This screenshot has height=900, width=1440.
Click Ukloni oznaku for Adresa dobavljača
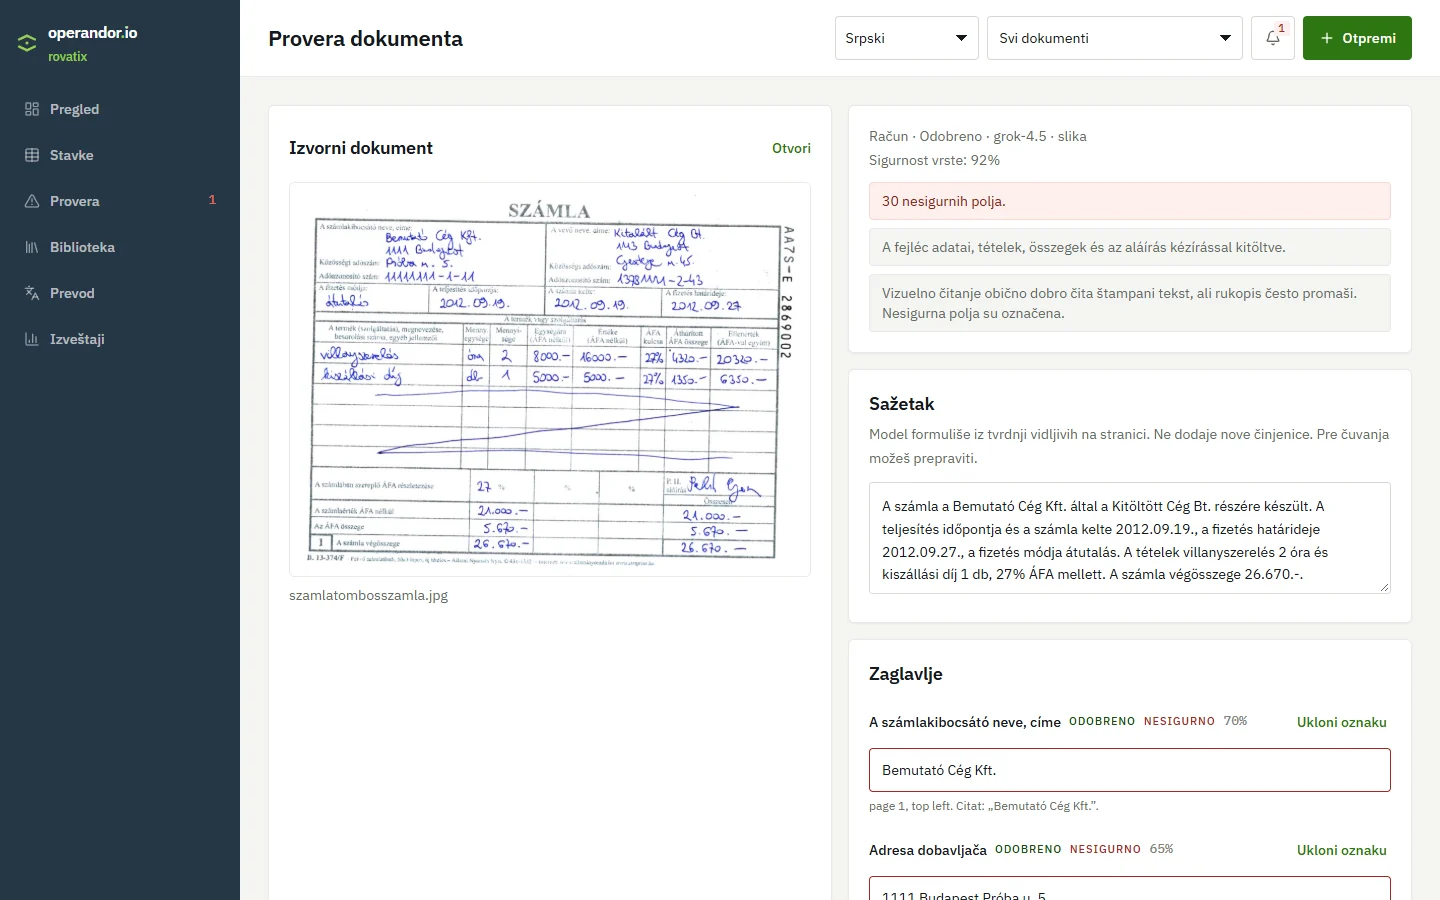coord(1342,850)
